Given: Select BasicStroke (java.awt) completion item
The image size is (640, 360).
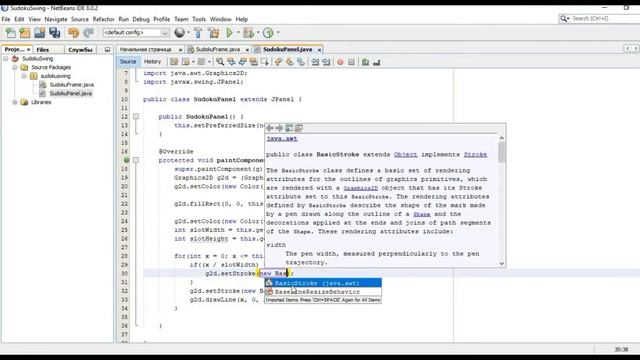Looking at the screenshot, I should pos(323,283).
